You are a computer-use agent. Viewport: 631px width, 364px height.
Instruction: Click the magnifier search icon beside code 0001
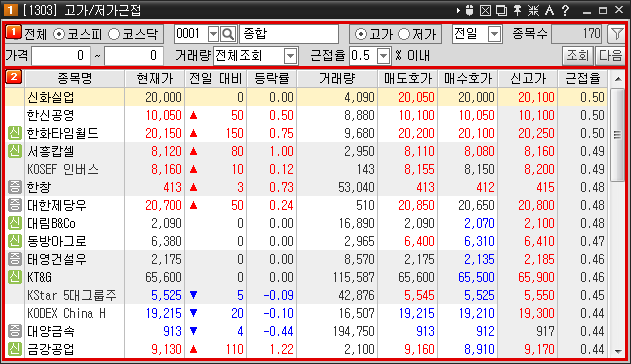228,34
